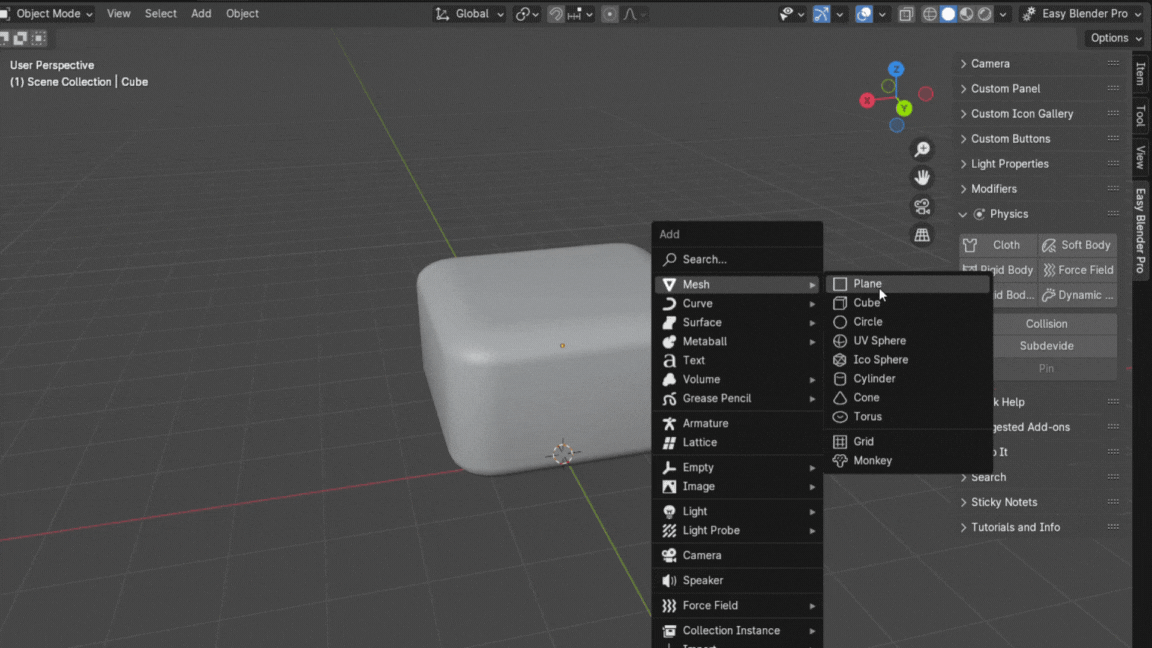
Task: Switch perspective/orthographic with the grid icon
Action: tap(922, 236)
